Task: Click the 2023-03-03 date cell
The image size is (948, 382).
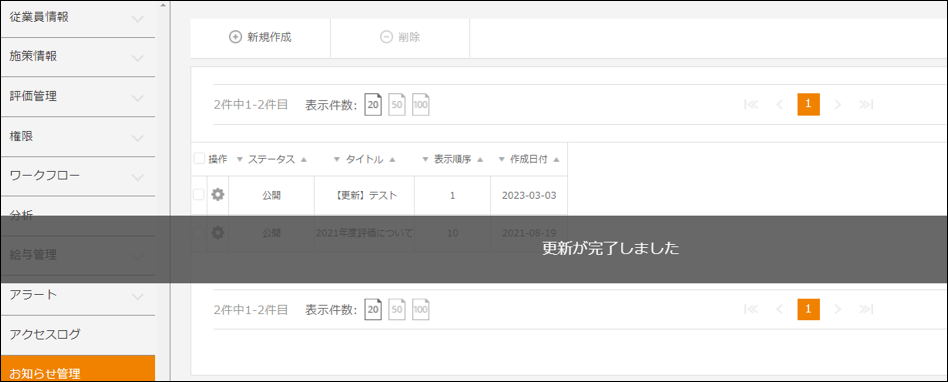Action: pyautogui.click(x=529, y=195)
